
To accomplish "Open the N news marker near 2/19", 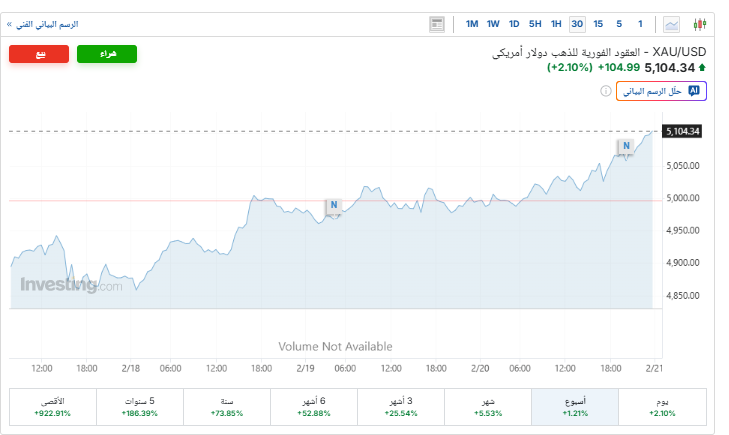I will 334,206.
